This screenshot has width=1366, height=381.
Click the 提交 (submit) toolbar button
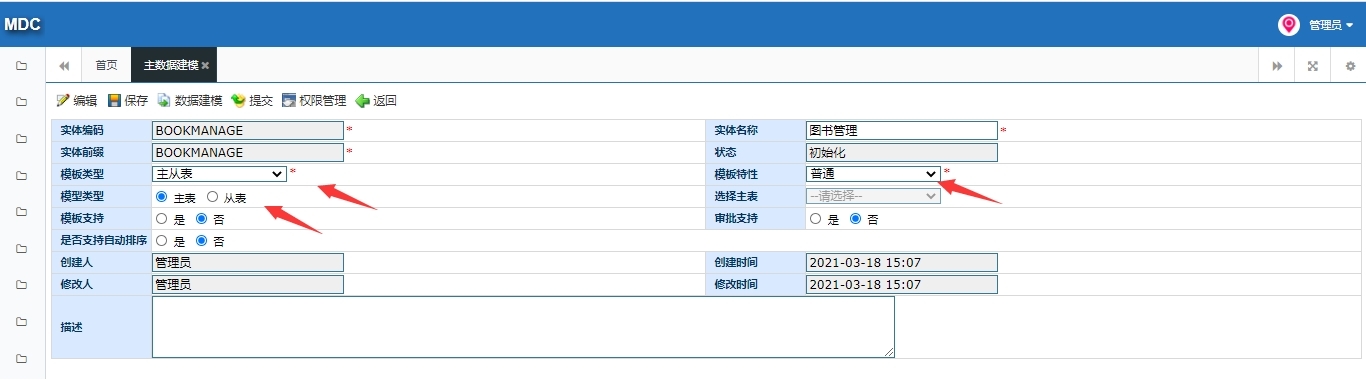252,101
